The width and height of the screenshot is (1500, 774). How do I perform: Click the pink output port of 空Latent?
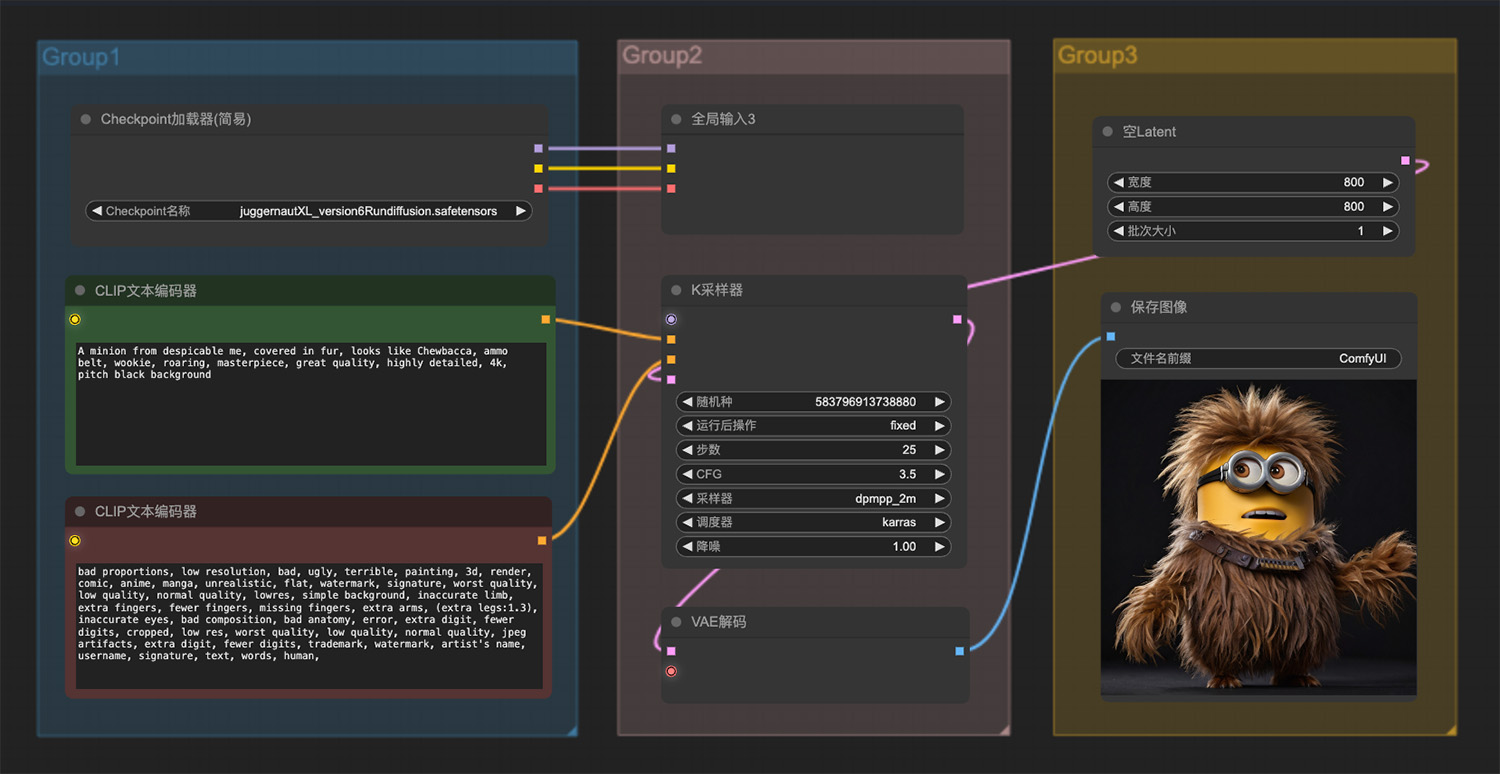[1405, 161]
